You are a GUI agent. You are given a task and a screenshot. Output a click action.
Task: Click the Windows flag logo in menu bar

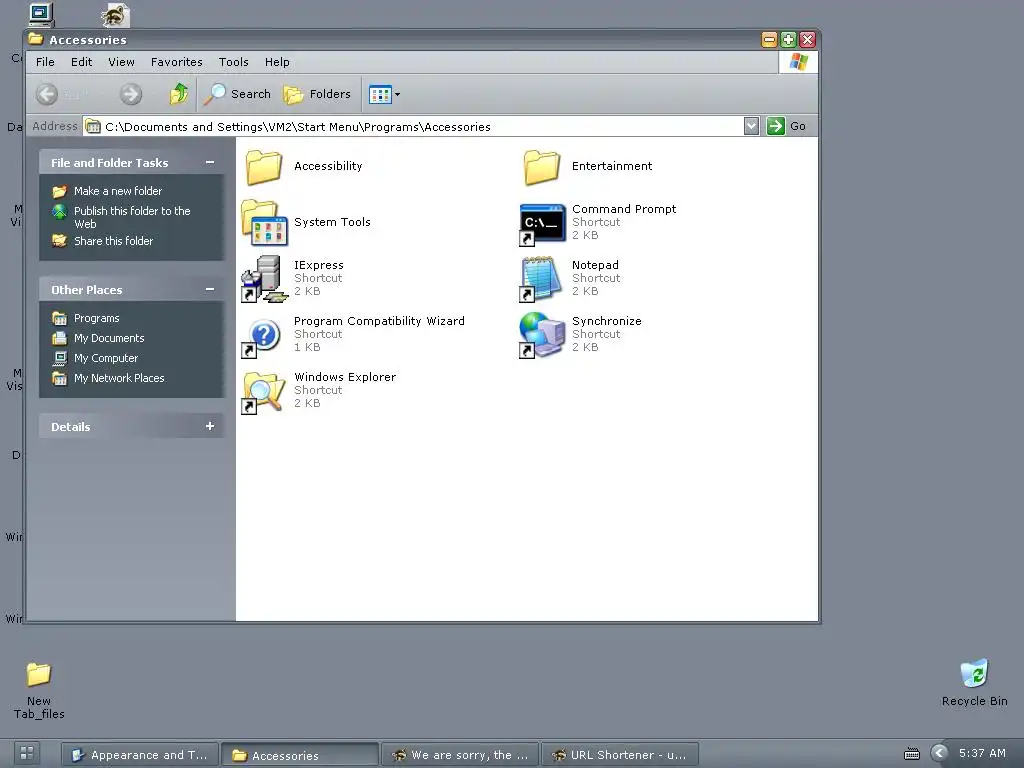[798, 62]
